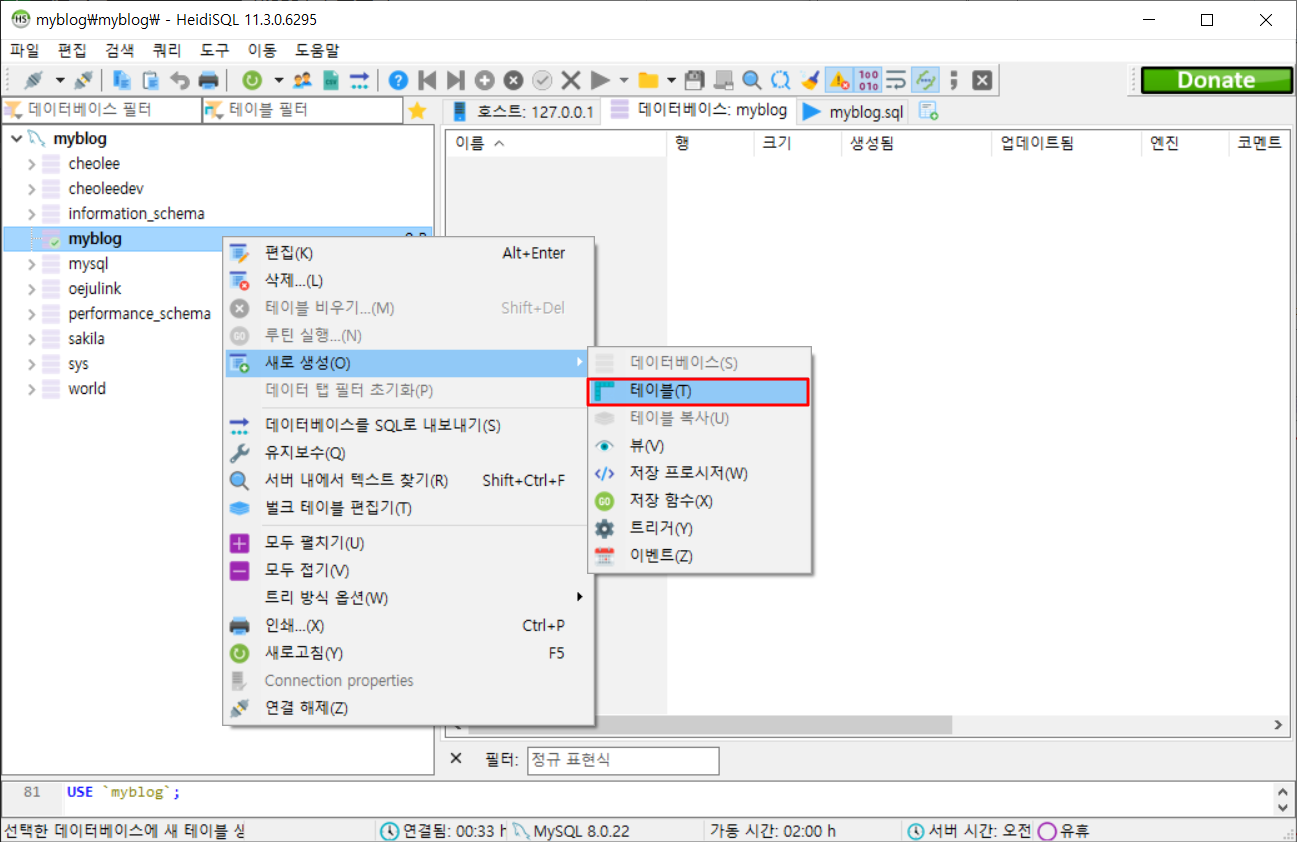This screenshot has height=842, width=1297.
Task: Toggle the binary as hex 0101 button
Action: click(x=867, y=80)
